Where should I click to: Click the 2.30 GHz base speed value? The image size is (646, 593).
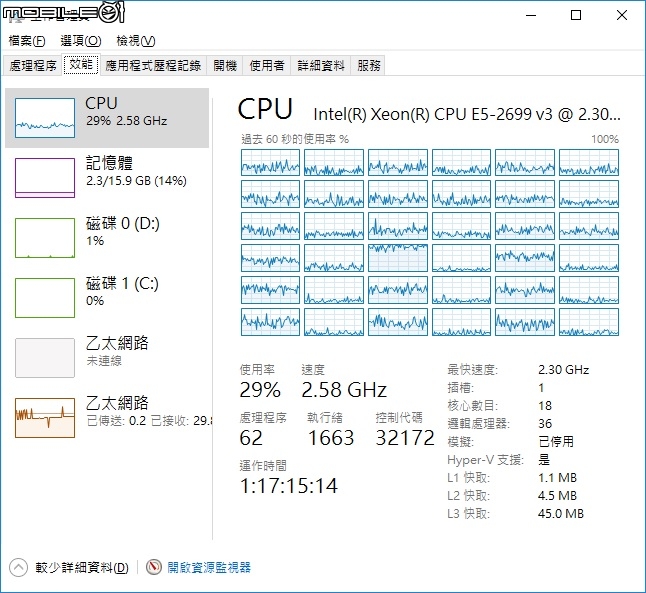pyautogui.click(x=563, y=370)
